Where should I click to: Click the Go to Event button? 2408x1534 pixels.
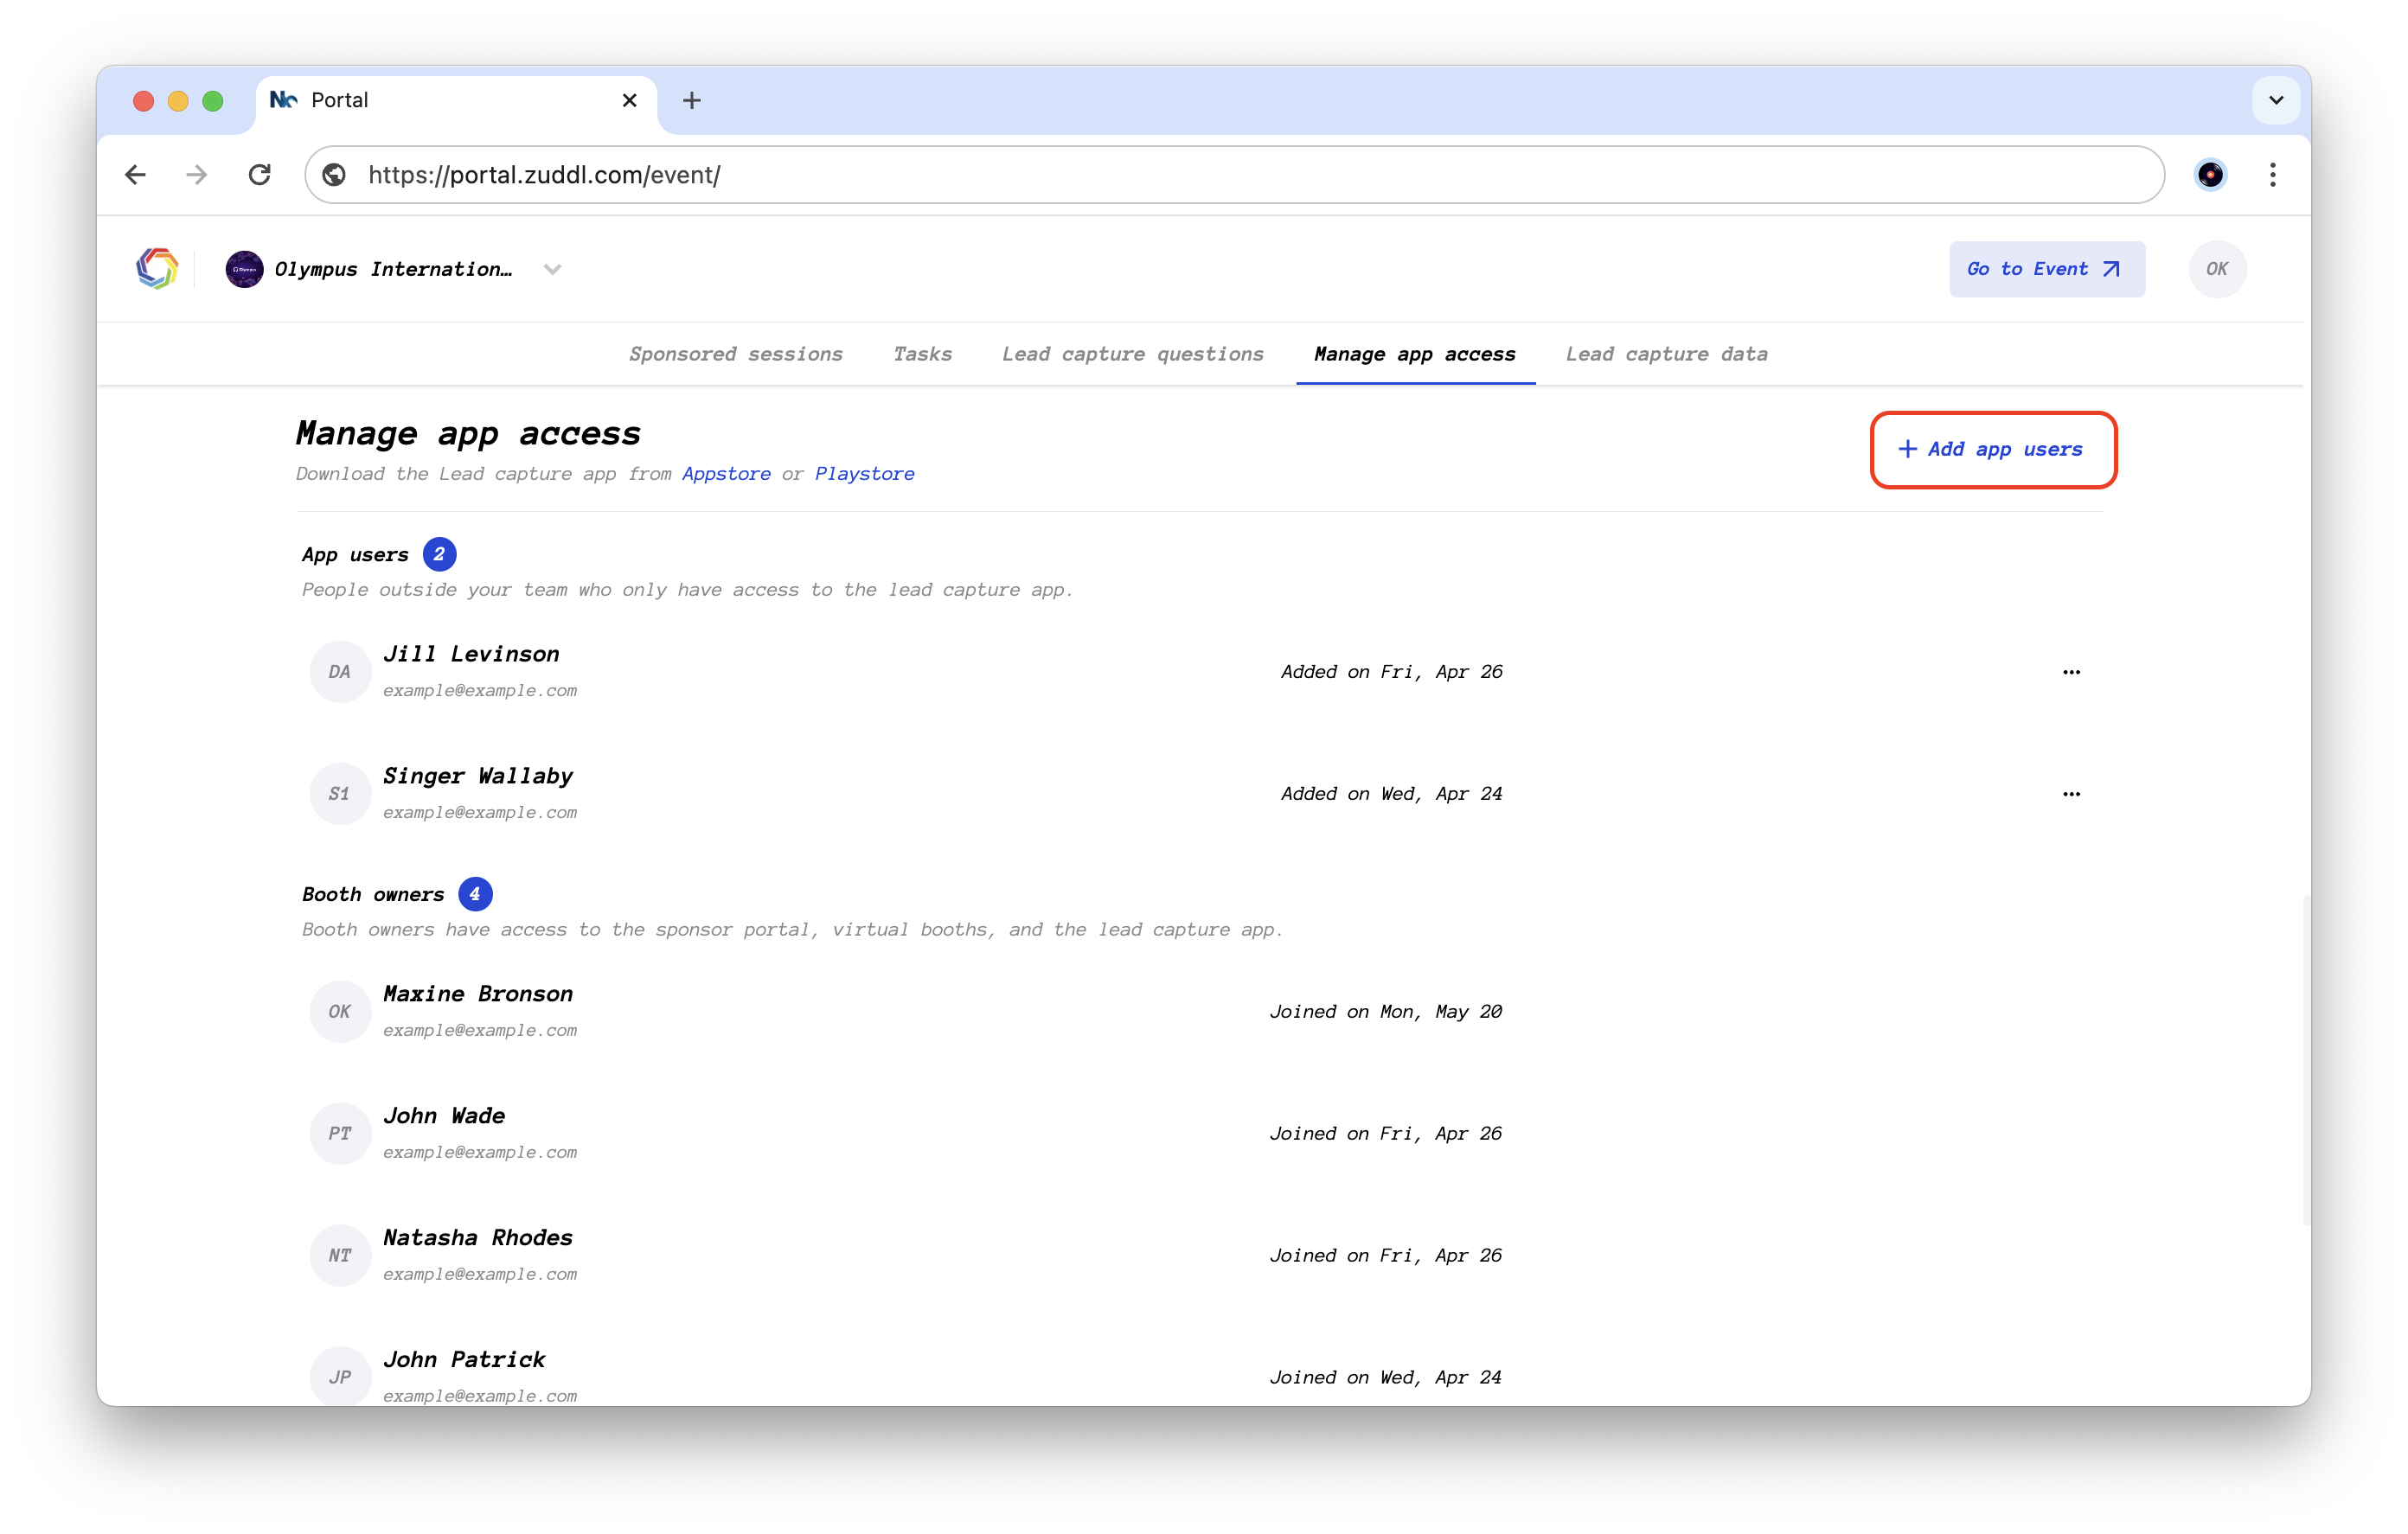click(2045, 269)
